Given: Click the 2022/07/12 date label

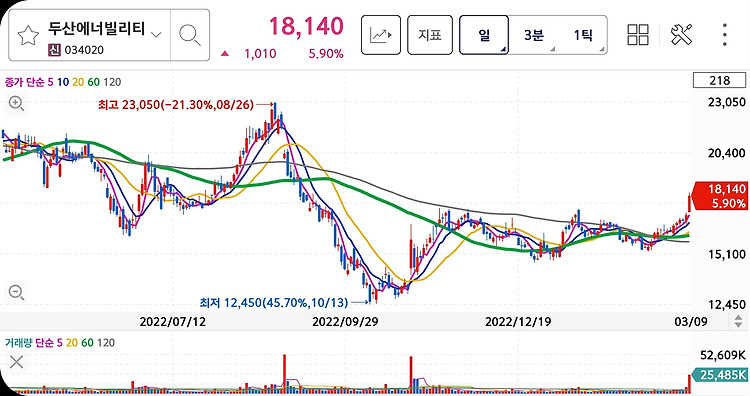Looking at the screenshot, I should pyautogui.click(x=173, y=321).
